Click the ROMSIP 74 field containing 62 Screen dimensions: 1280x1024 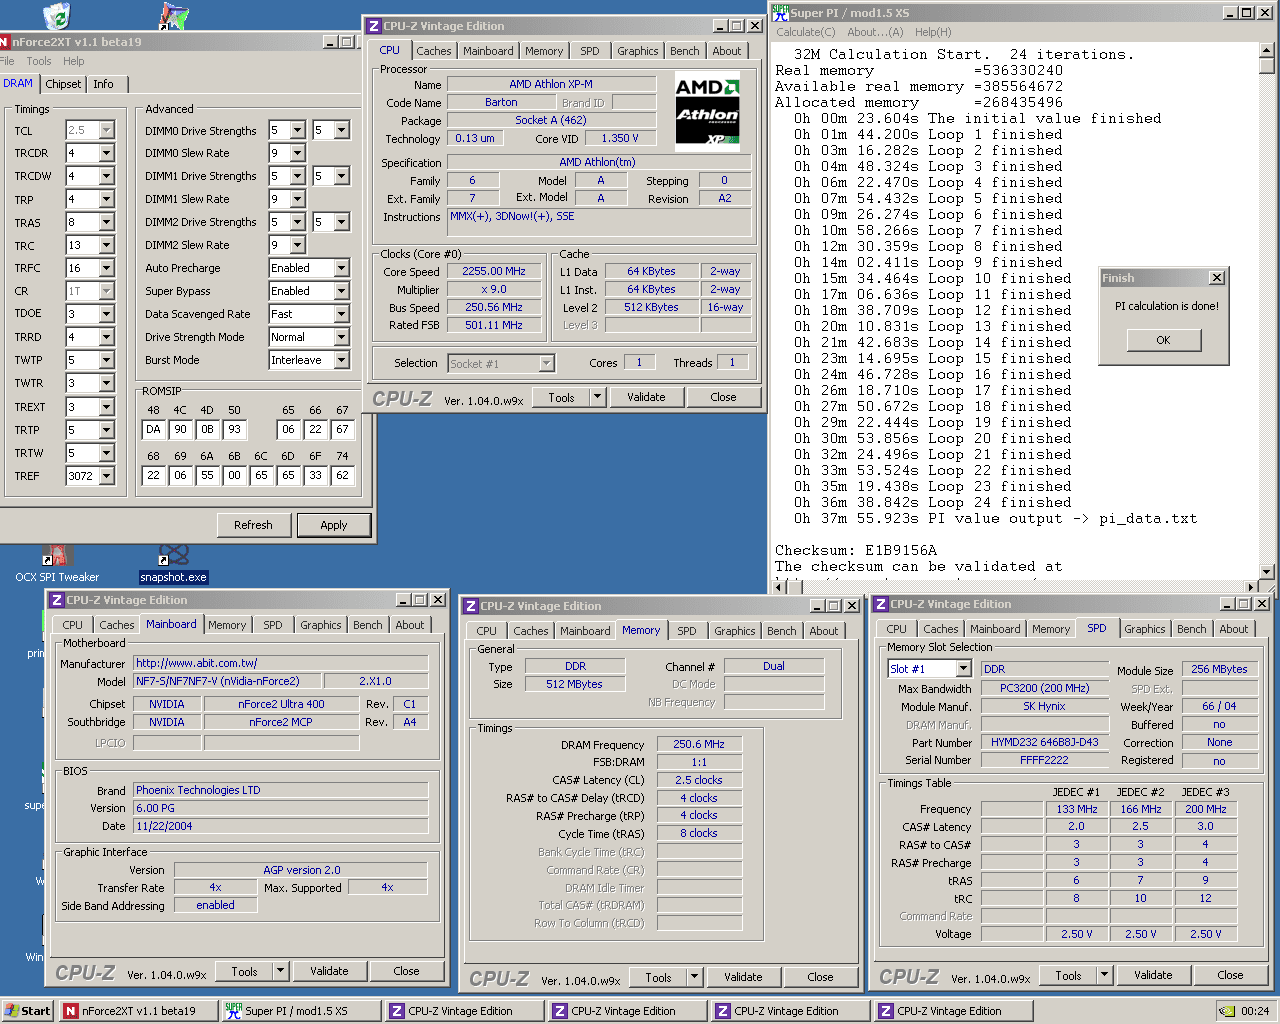point(342,475)
